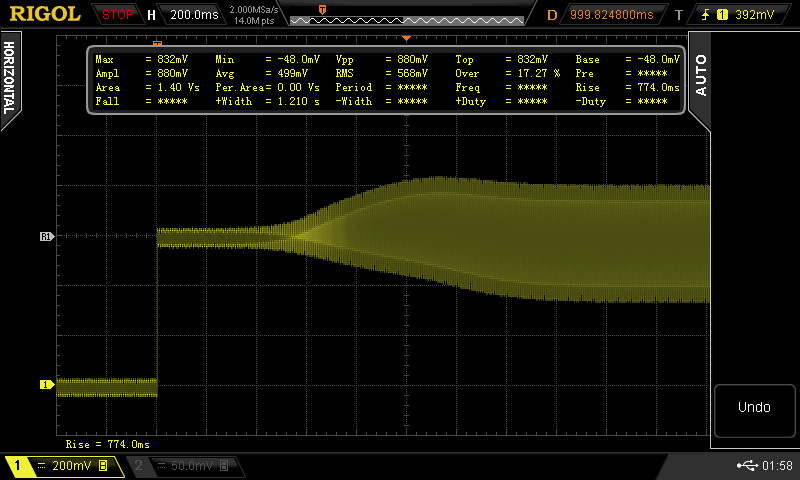This screenshot has width=800, height=480.
Task: Select the 200.0ms horizontal timebase value
Action: click(196, 15)
